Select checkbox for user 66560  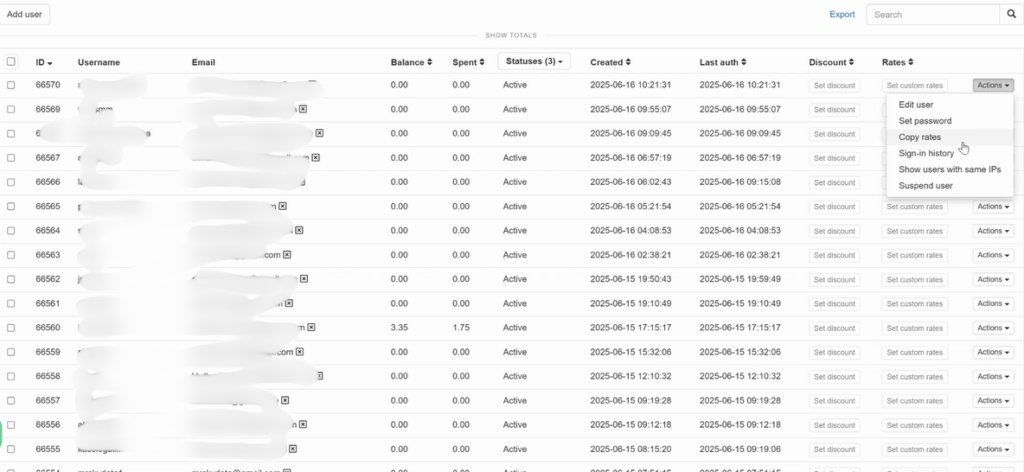point(11,328)
